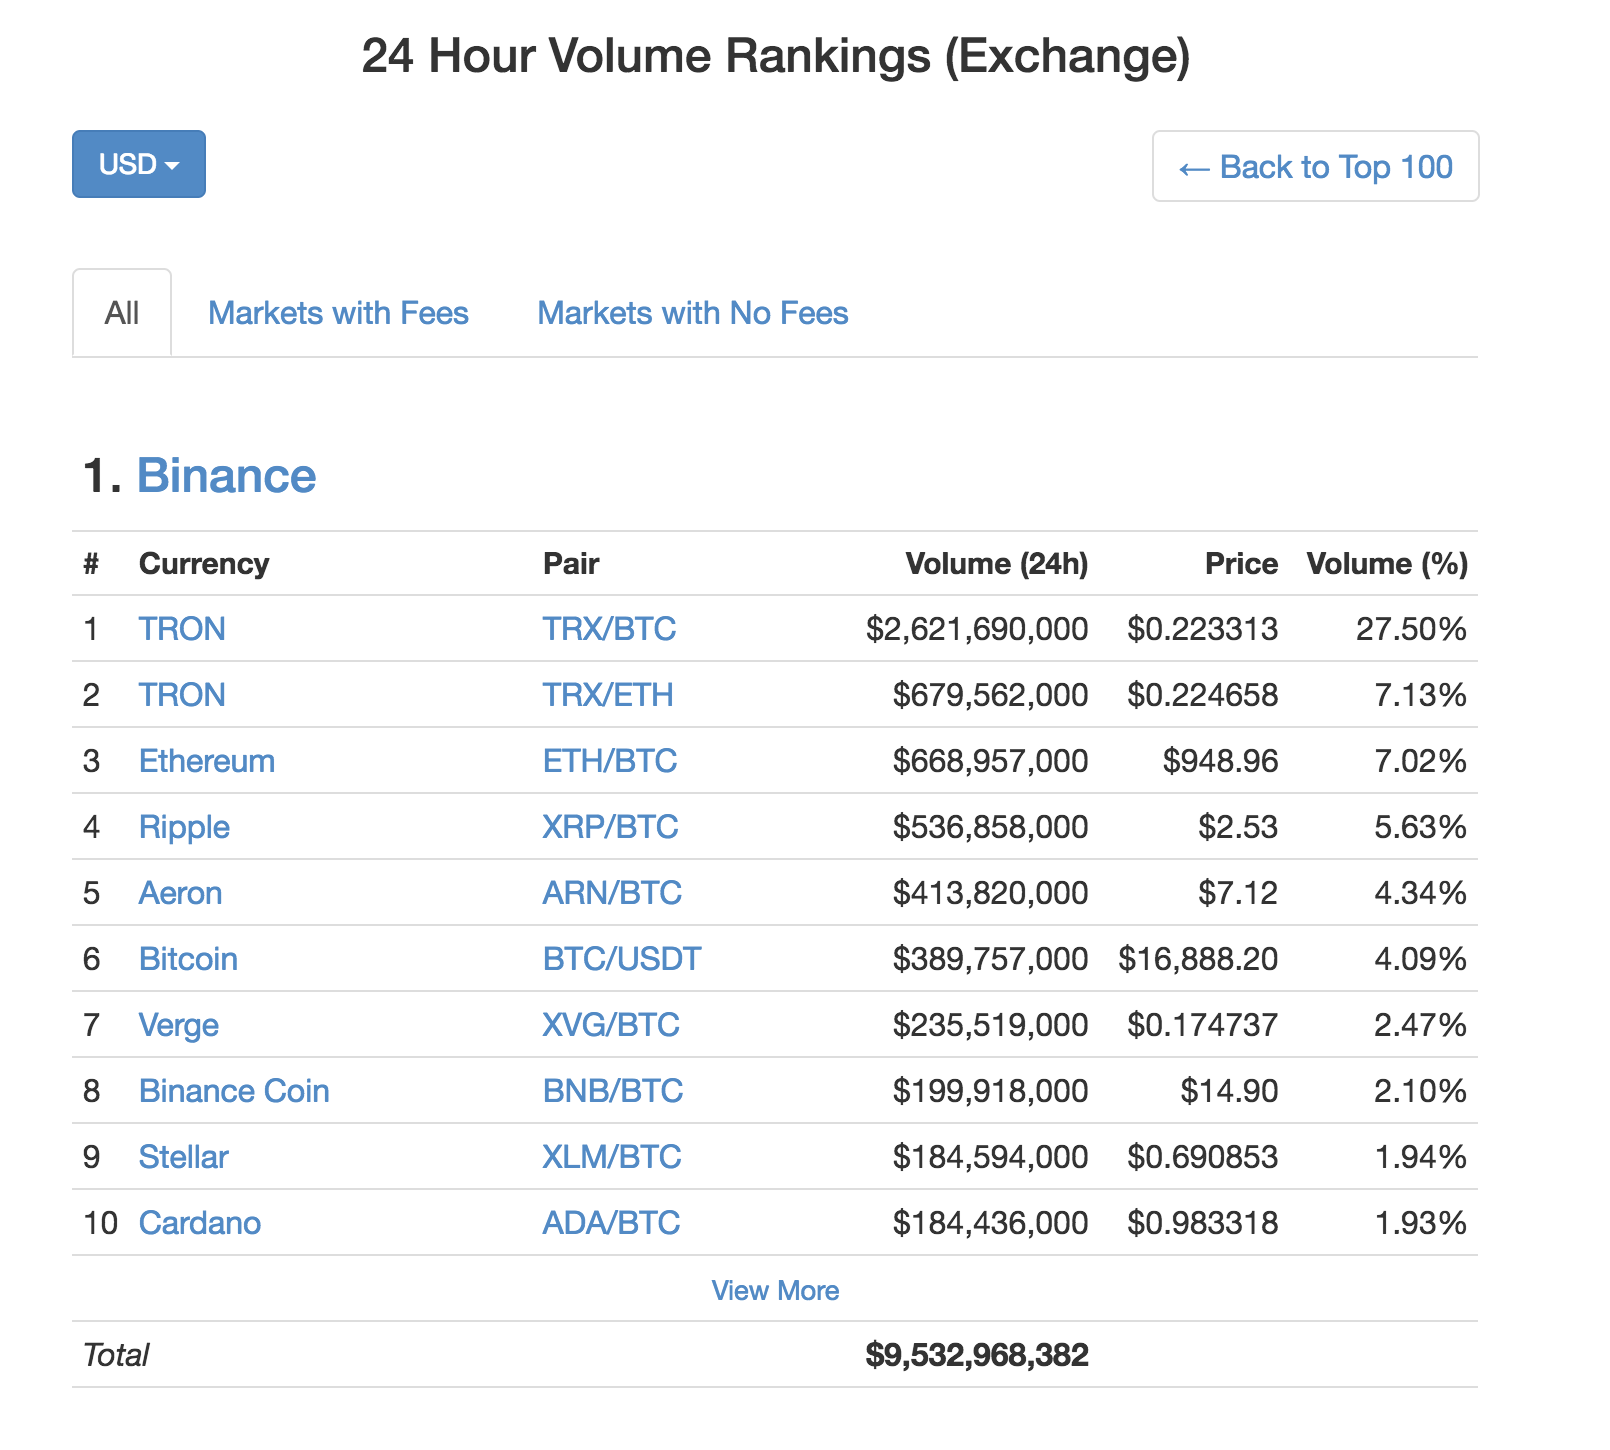This screenshot has width=1610, height=1450.
Task: Click the ETH/BTC pair link
Action: pyautogui.click(x=609, y=760)
